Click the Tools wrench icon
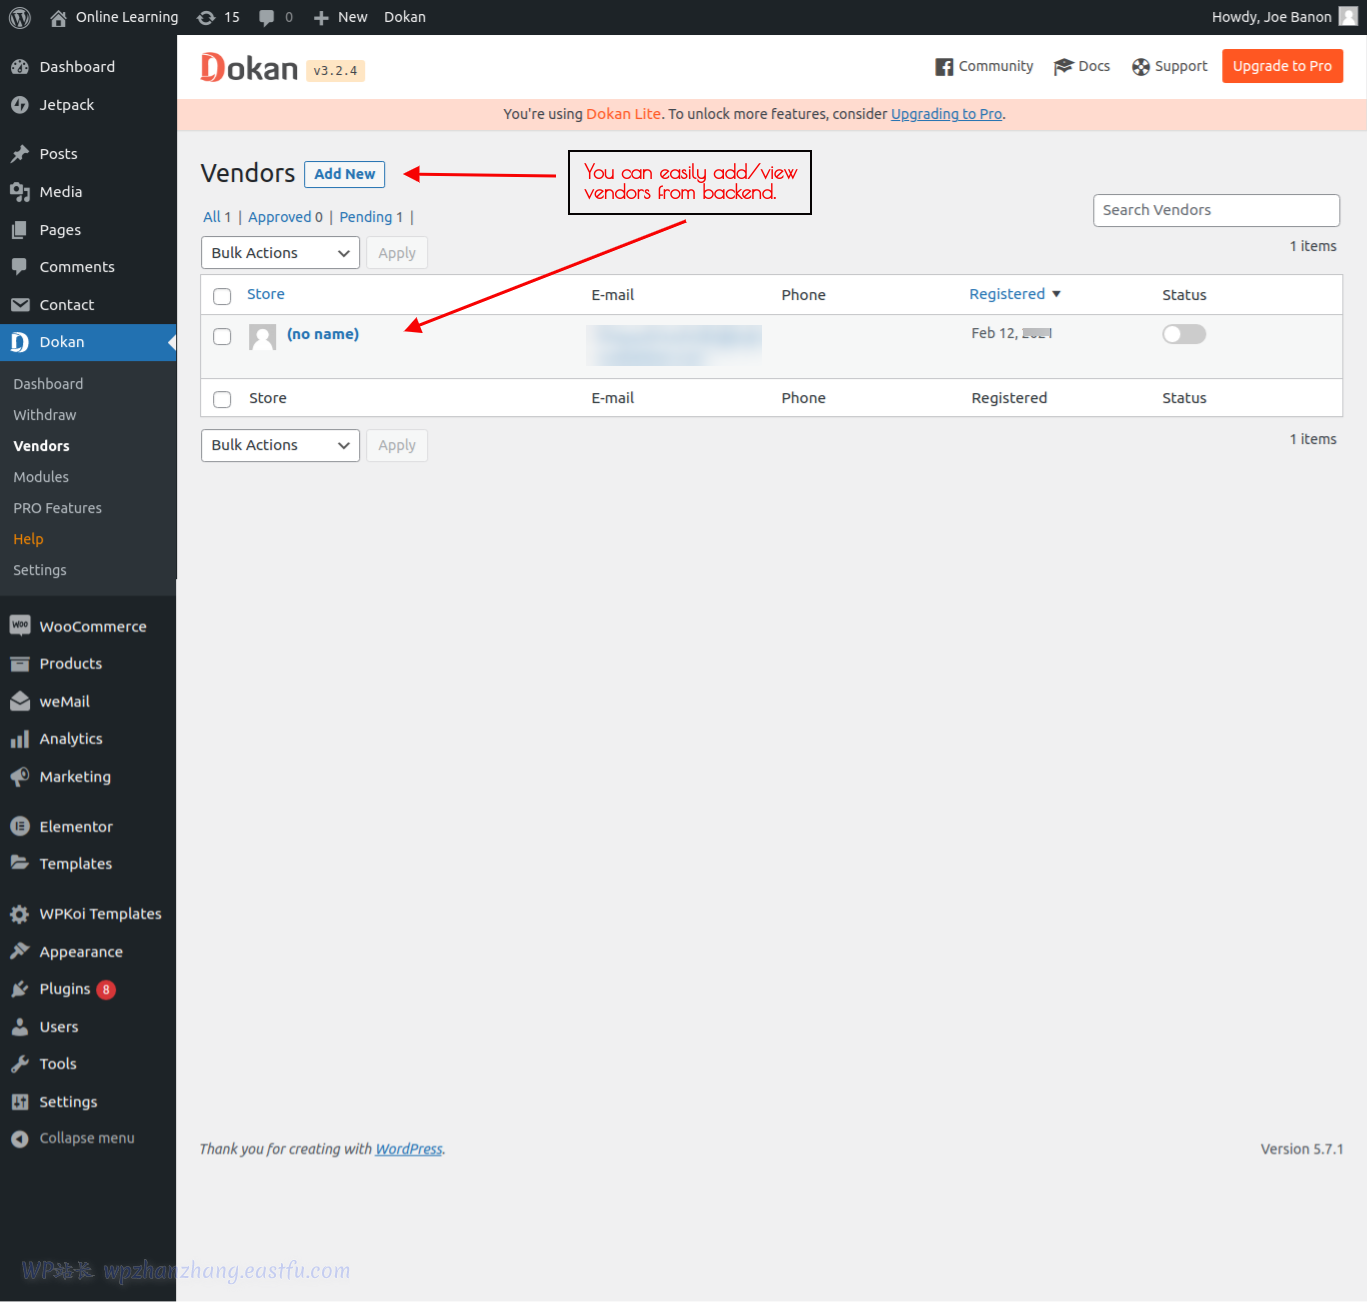The height and width of the screenshot is (1302, 1367). coord(20,1064)
